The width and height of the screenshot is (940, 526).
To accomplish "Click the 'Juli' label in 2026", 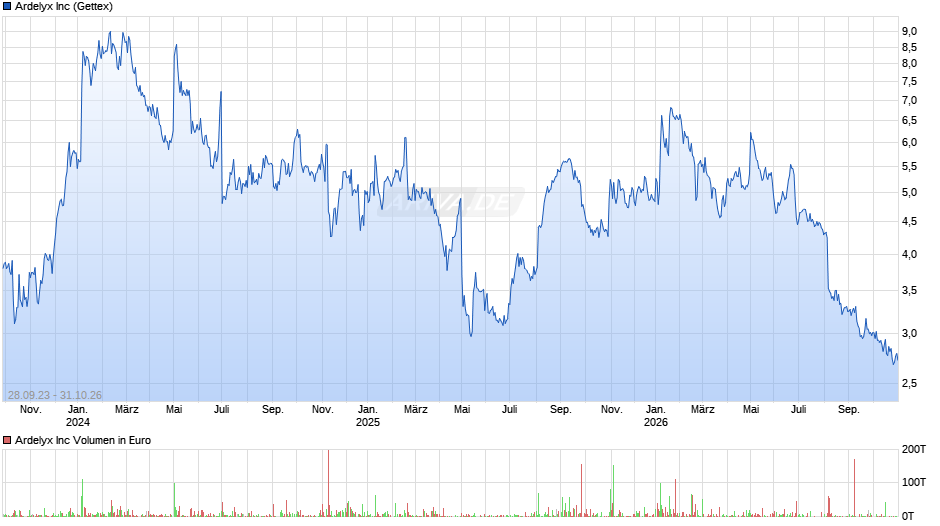I will [799, 410].
